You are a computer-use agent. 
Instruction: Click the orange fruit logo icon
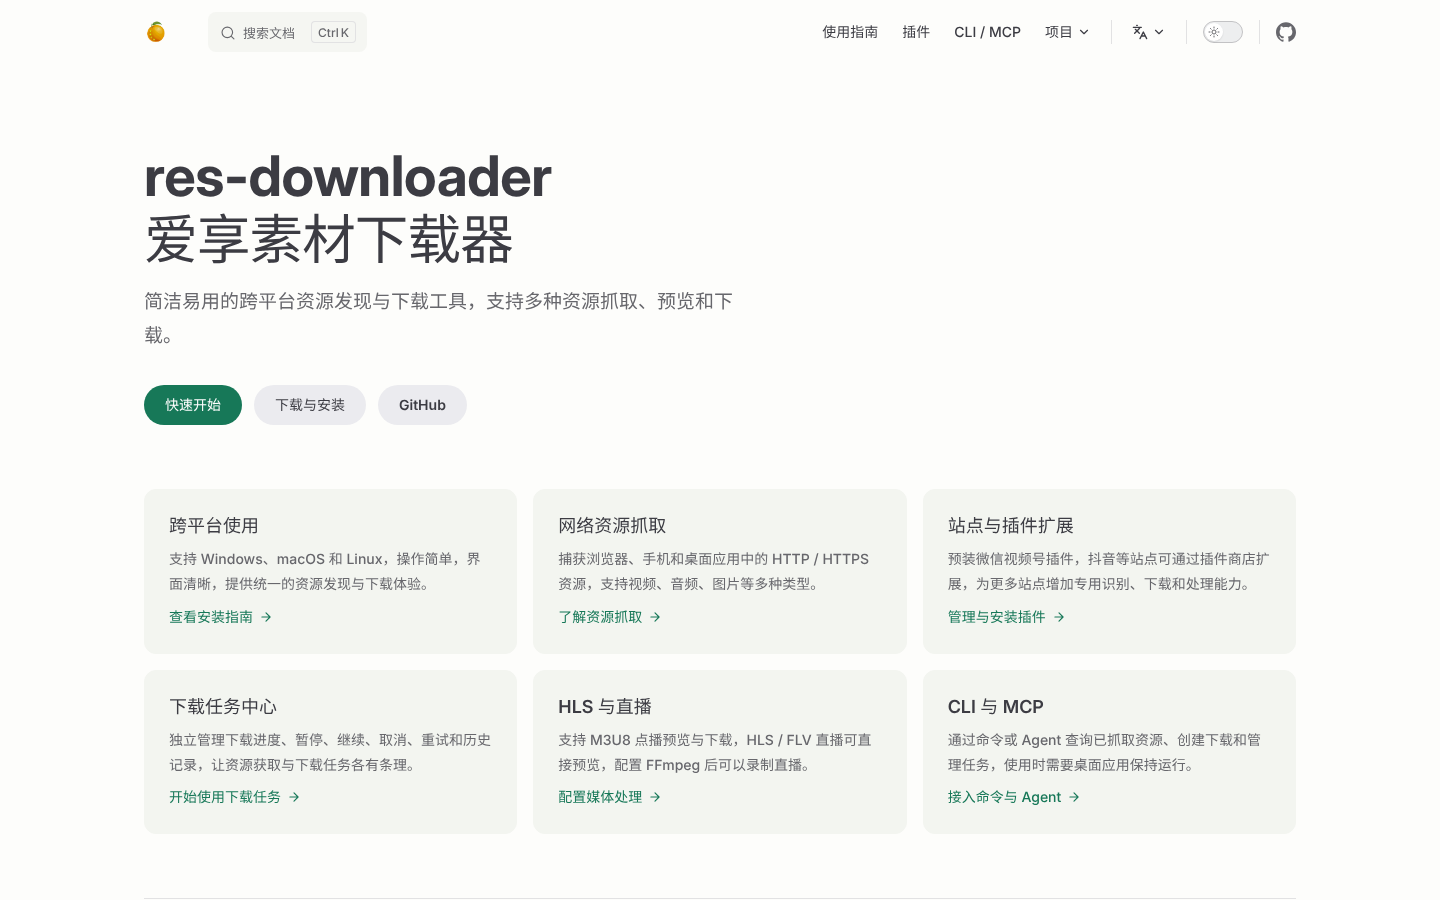click(156, 32)
